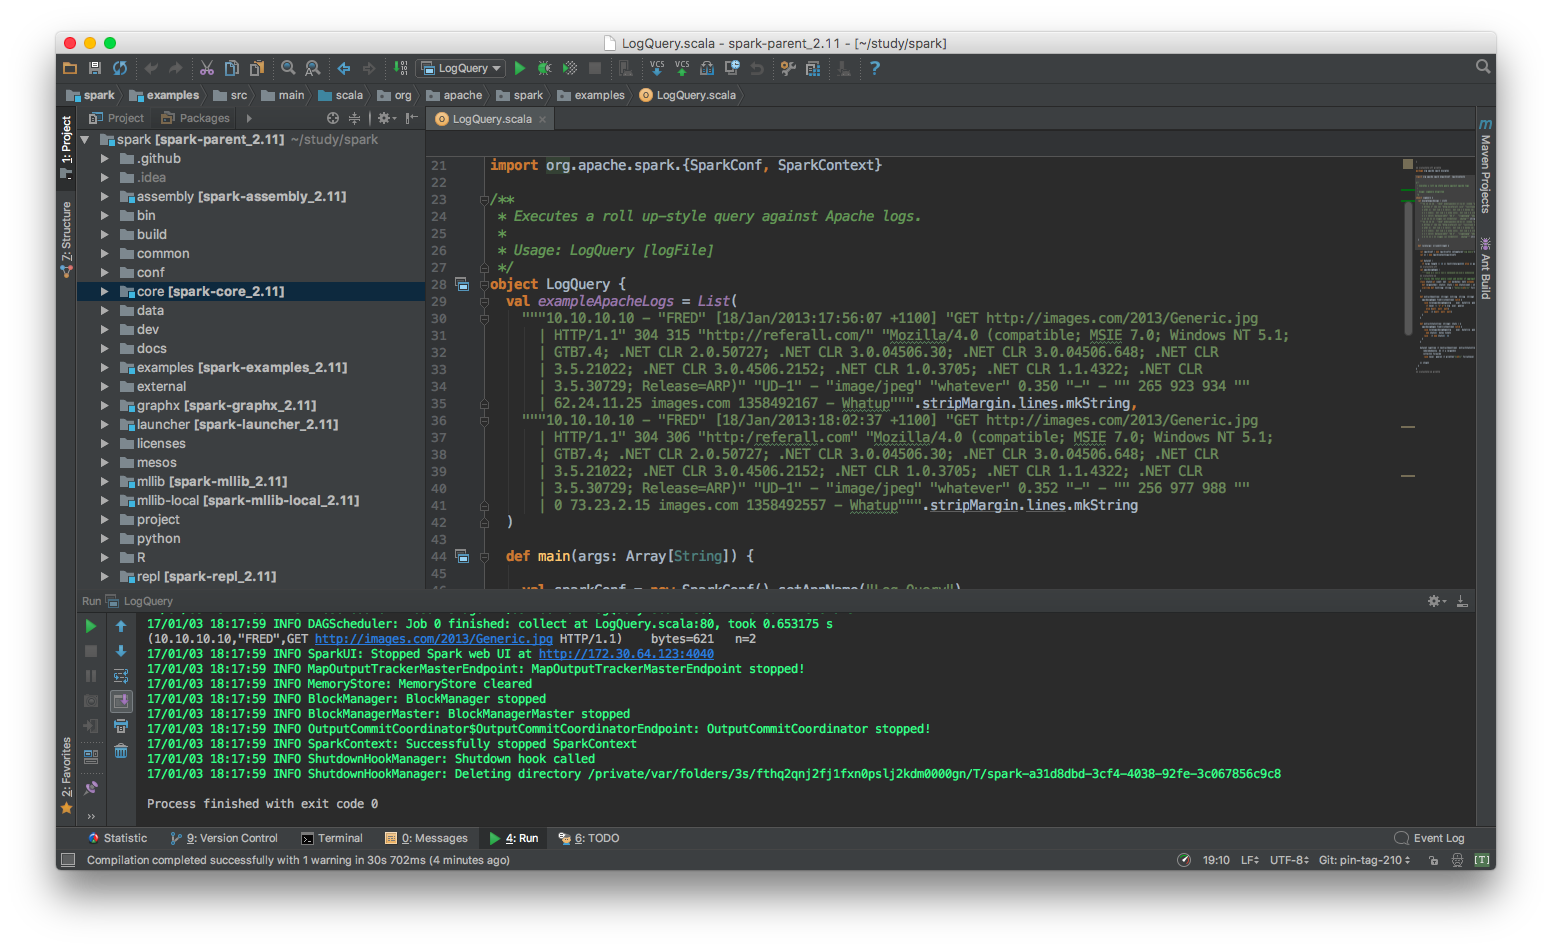Expand the python folder node
Viewport: 1552px width, 950px height.
tap(104, 539)
